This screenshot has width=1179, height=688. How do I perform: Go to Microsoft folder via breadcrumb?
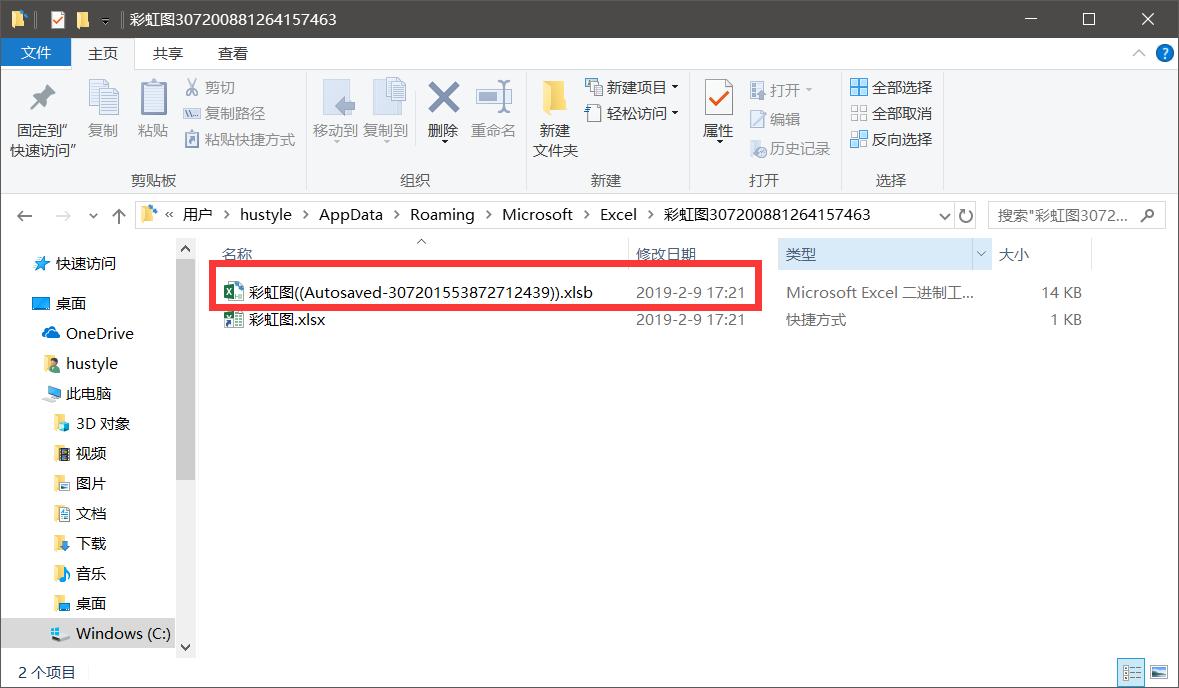coord(537,214)
